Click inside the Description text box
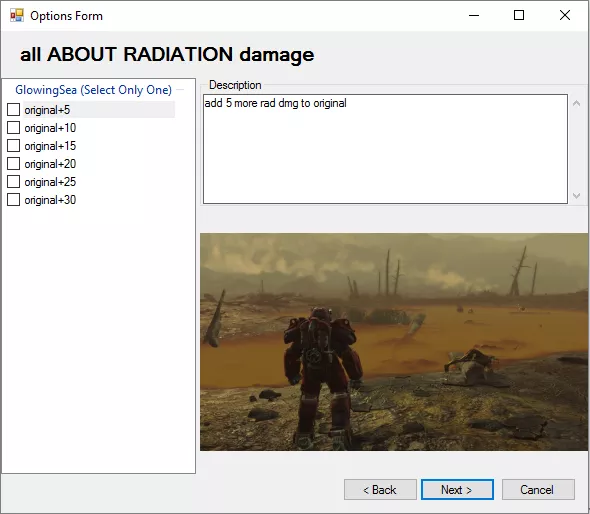590x514 pixels. (x=385, y=149)
